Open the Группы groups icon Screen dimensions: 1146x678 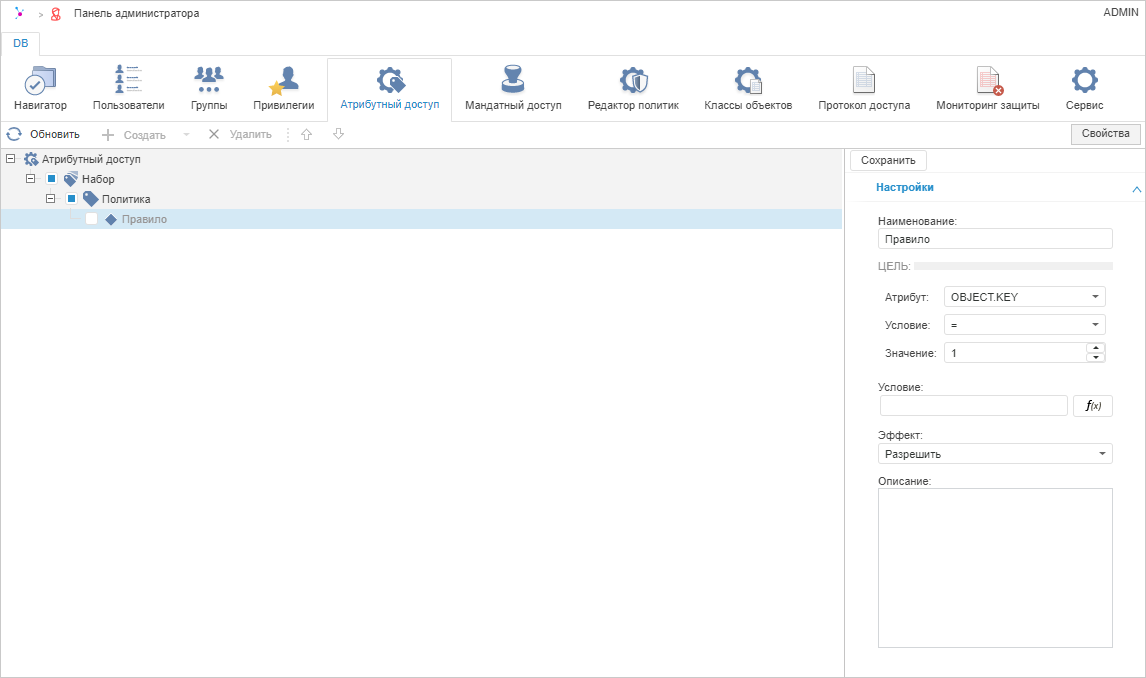point(208,81)
